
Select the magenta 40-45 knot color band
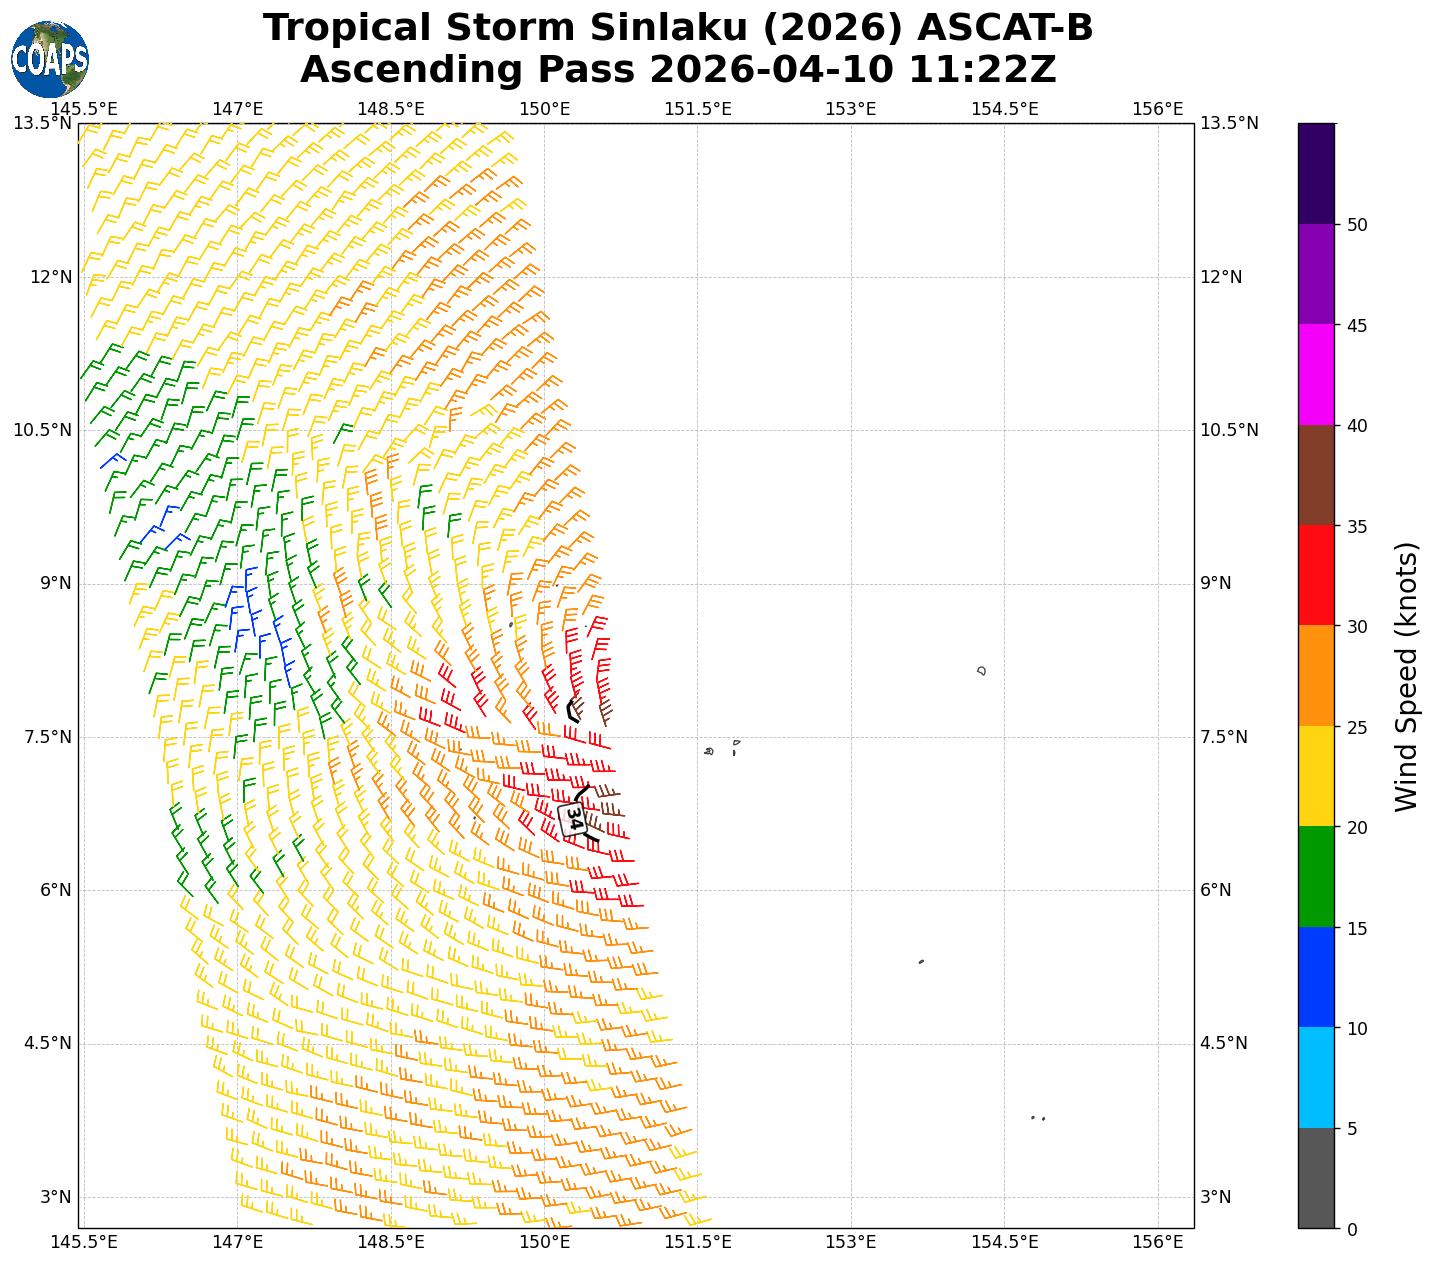pyautogui.click(x=1315, y=375)
